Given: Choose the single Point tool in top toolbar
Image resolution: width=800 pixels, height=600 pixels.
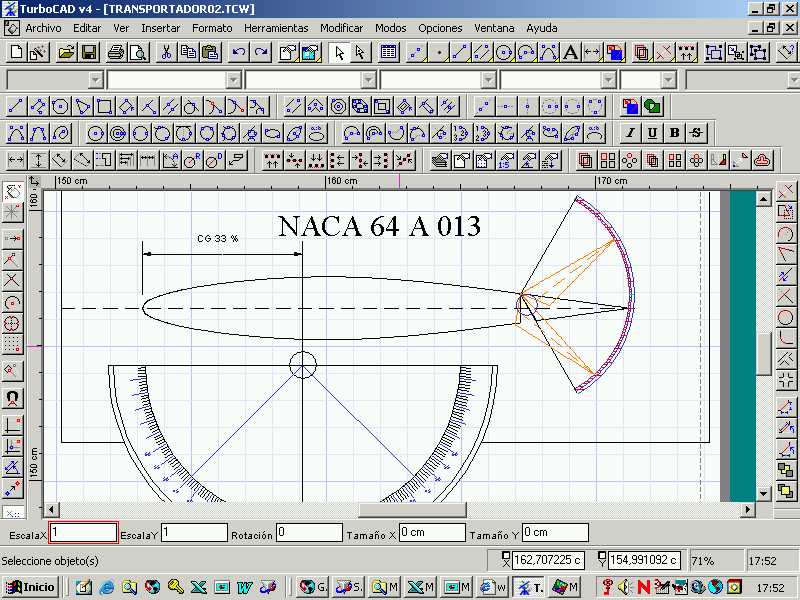Looking at the screenshot, I should coord(439,52).
